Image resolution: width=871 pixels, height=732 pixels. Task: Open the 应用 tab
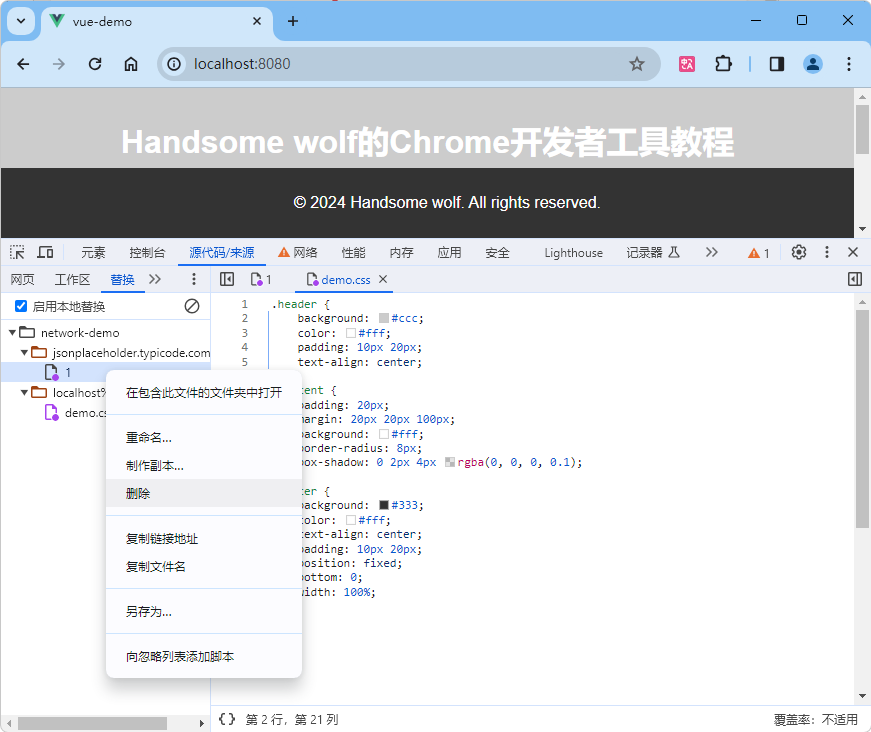click(449, 253)
